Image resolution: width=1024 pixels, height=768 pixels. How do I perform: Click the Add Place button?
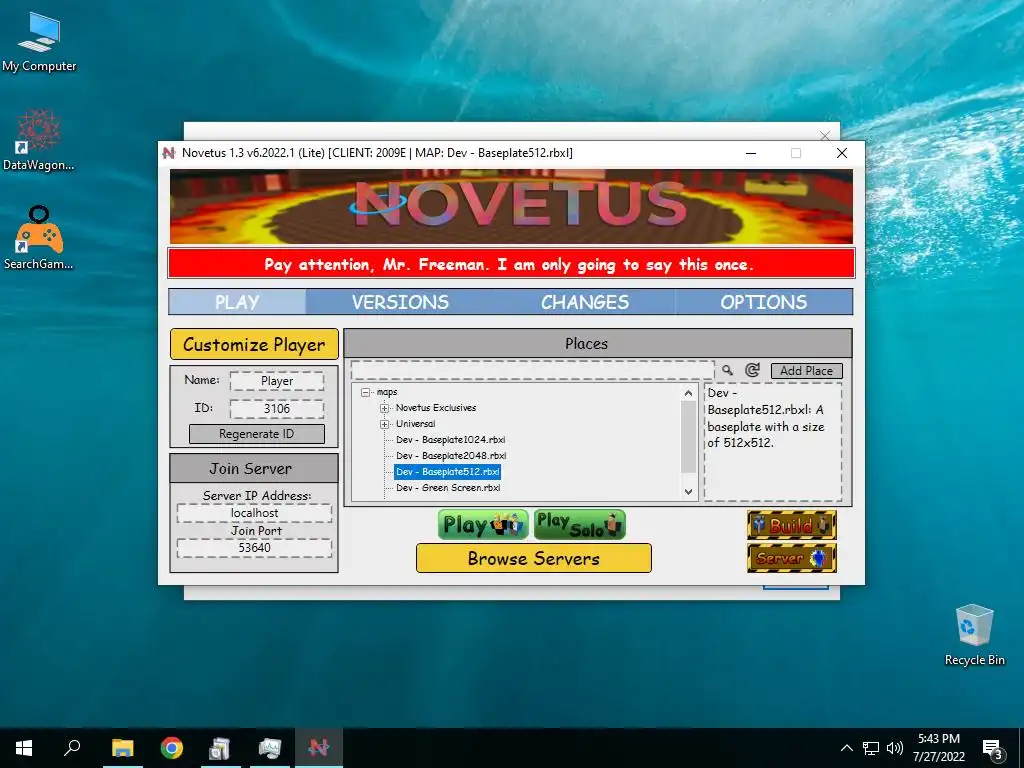point(807,370)
